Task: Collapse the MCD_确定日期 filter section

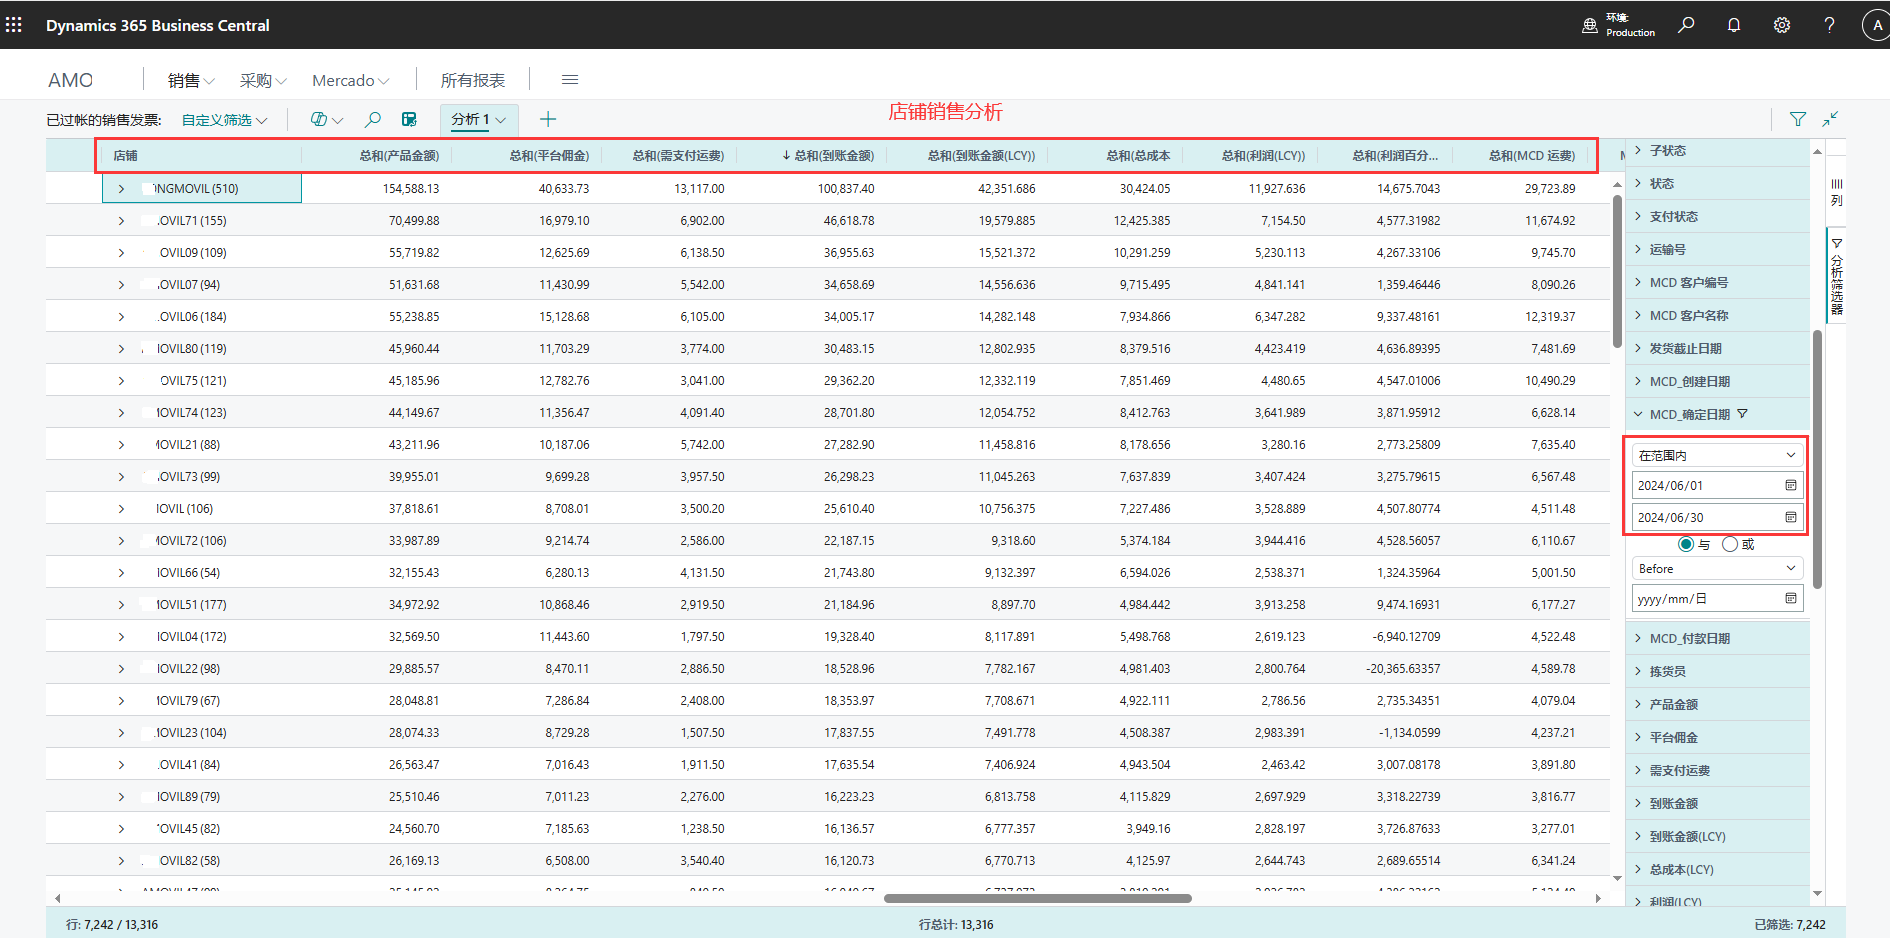Action: [x=1638, y=414]
